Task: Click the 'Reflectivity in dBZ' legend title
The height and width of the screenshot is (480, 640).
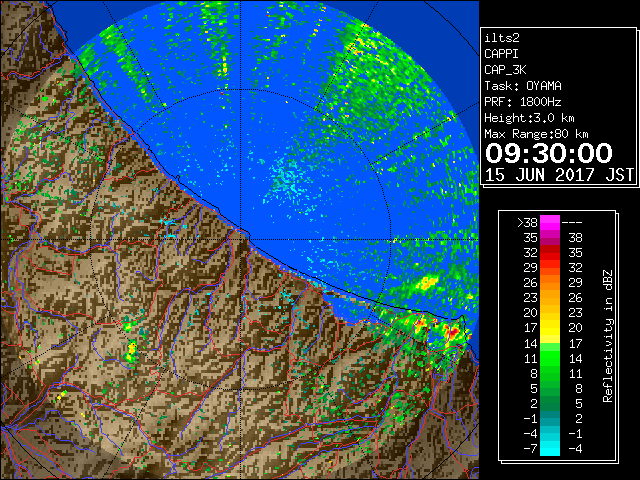Action: (x=608, y=336)
